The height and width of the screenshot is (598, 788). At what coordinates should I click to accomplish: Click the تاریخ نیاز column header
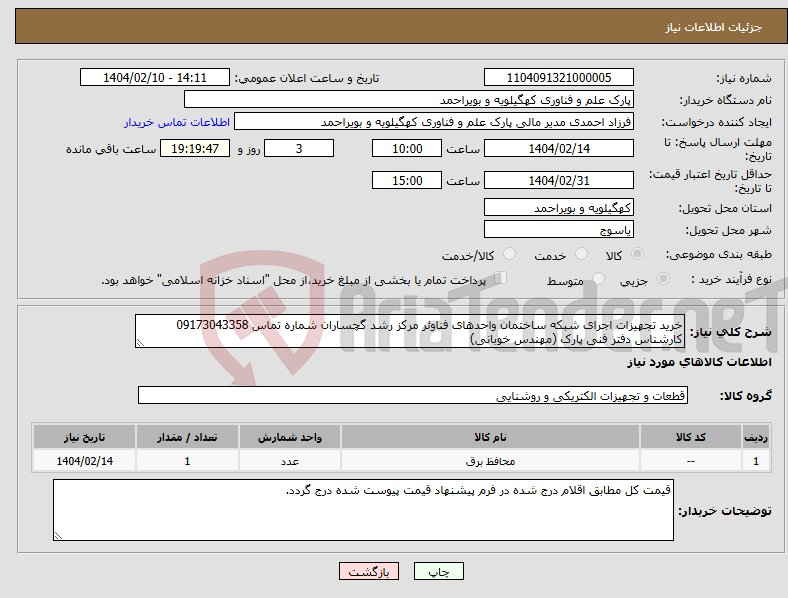point(84,437)
